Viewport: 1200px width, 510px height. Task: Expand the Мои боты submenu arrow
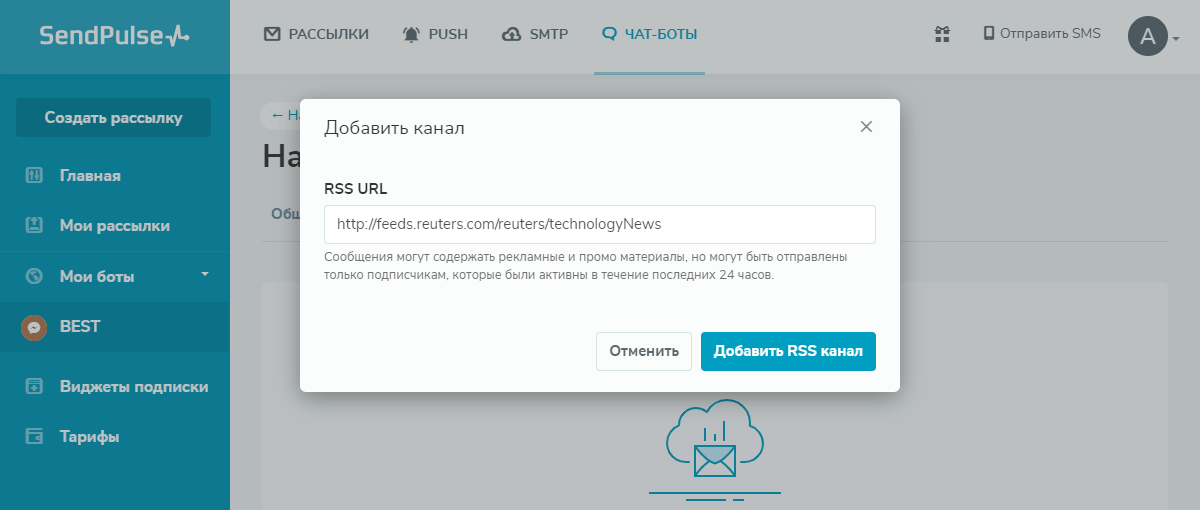(x=204, y=273)
